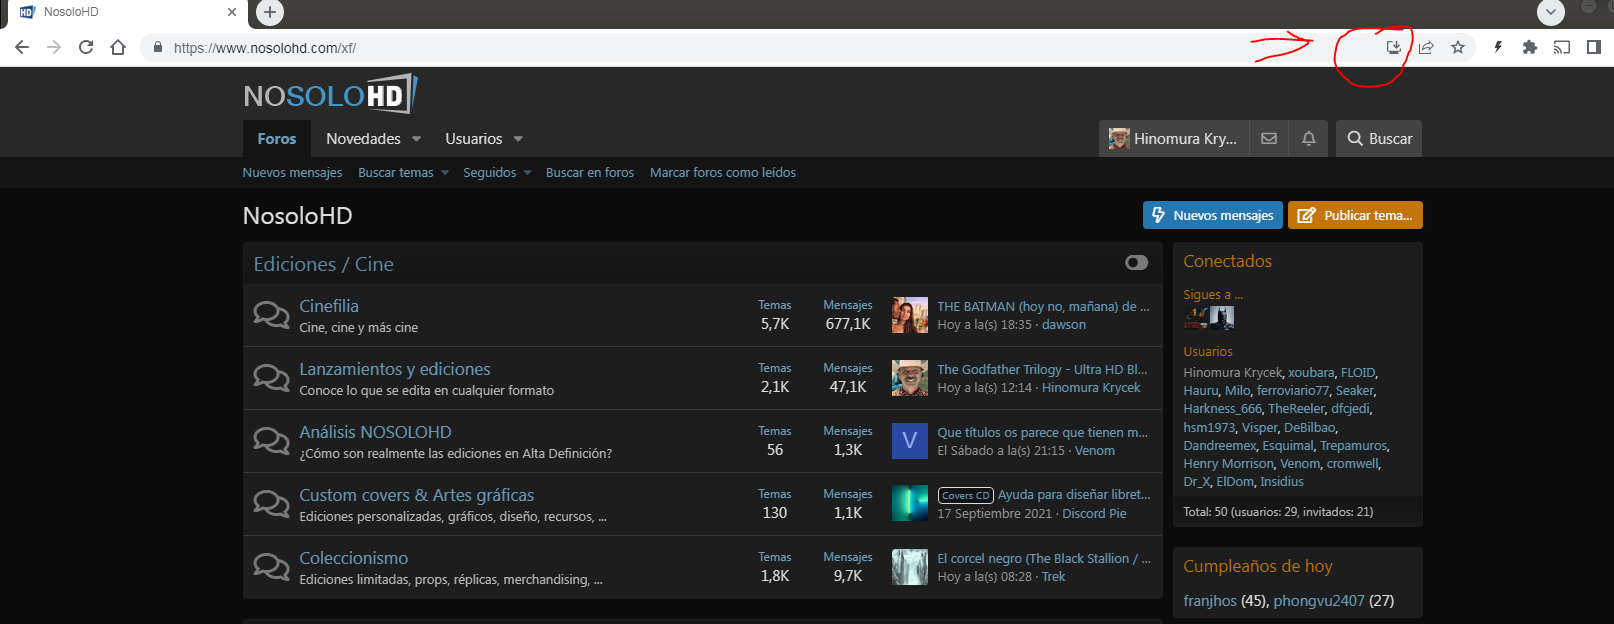Expand the Seguidos dropdown arrow
This screenshot has height=624, width=1614.
(527, 173)
